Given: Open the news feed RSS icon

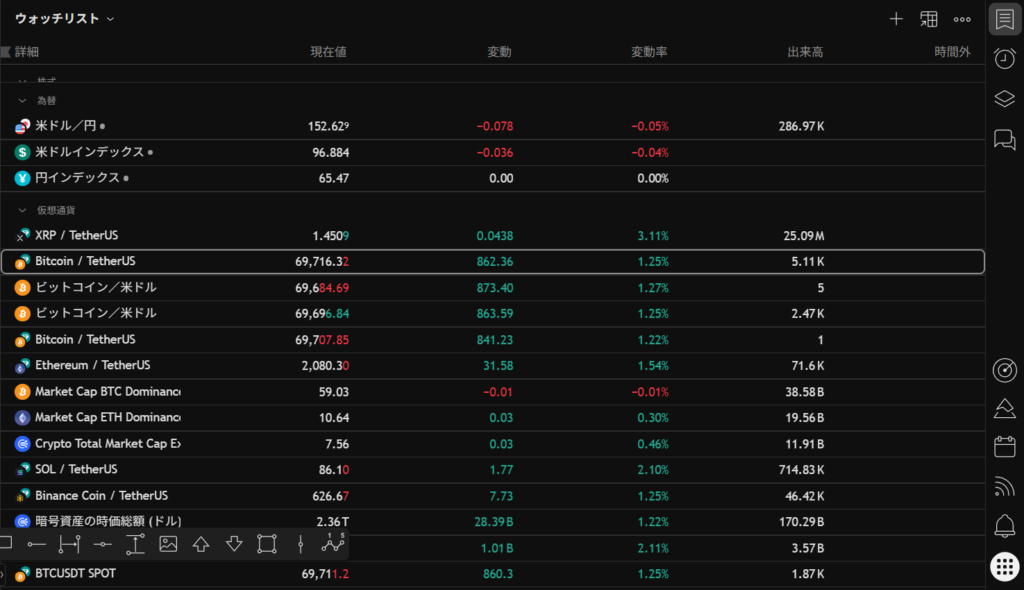Looking at the screenshot, I should coord(1005,487).
